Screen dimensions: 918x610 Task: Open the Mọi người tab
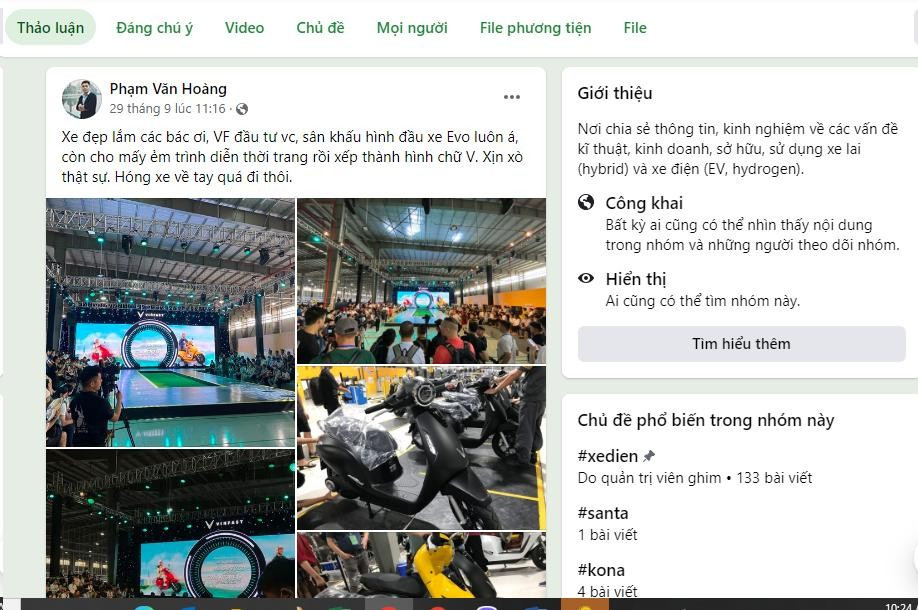click(412, 28)
